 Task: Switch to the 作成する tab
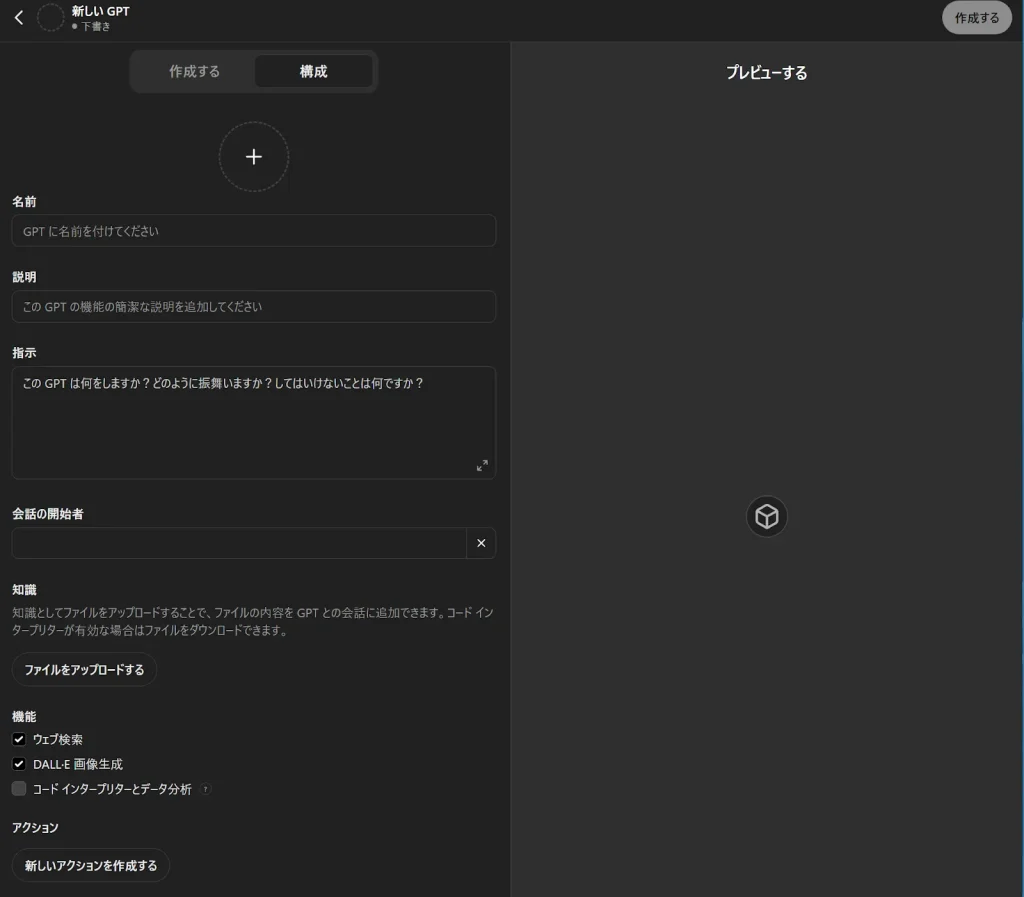tap(194, 72)
